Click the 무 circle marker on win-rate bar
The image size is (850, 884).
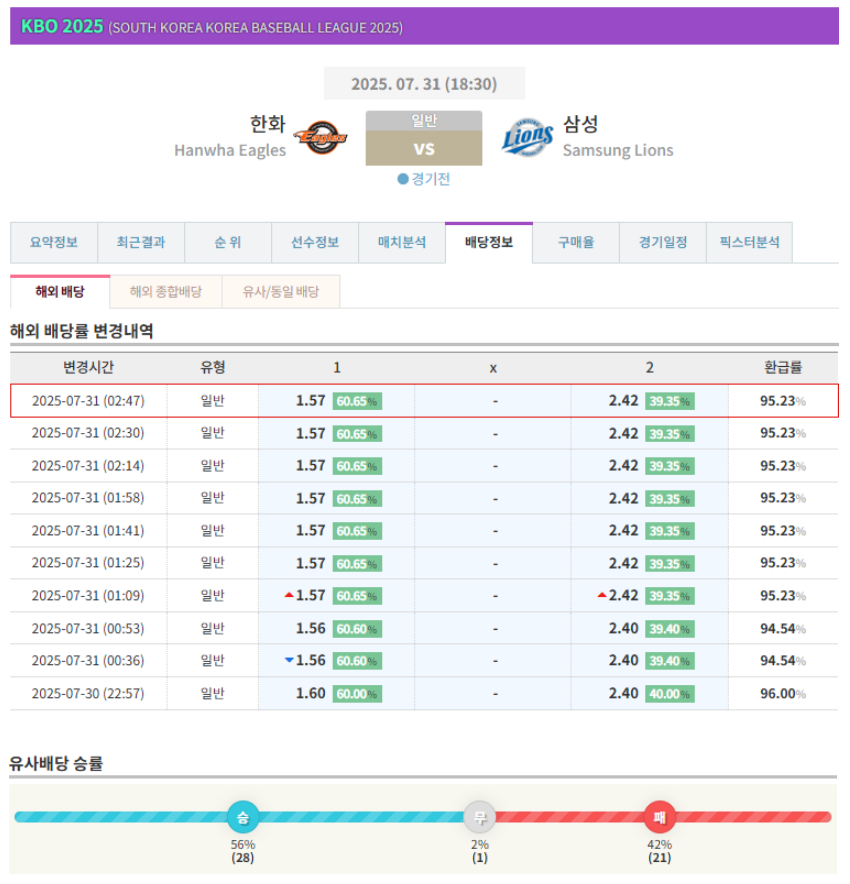click(x=480, y=817)
